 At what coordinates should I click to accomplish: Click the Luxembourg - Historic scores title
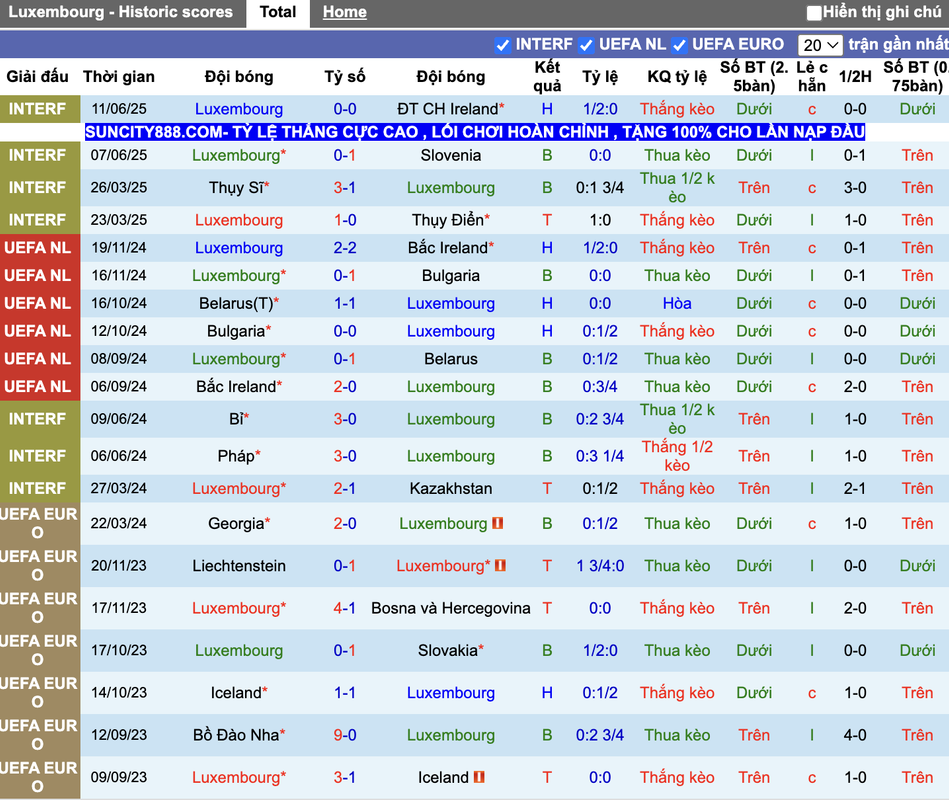(x=120, y=12)
